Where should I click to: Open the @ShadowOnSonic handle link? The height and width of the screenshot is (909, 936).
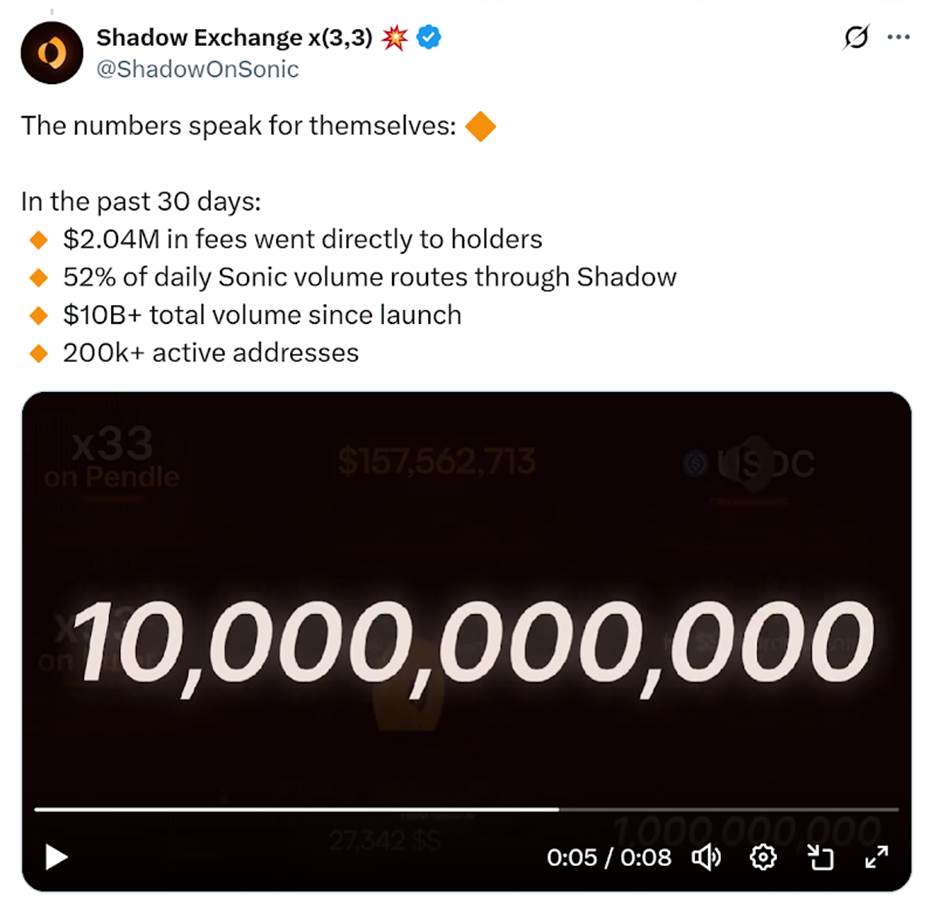(197, 69)
